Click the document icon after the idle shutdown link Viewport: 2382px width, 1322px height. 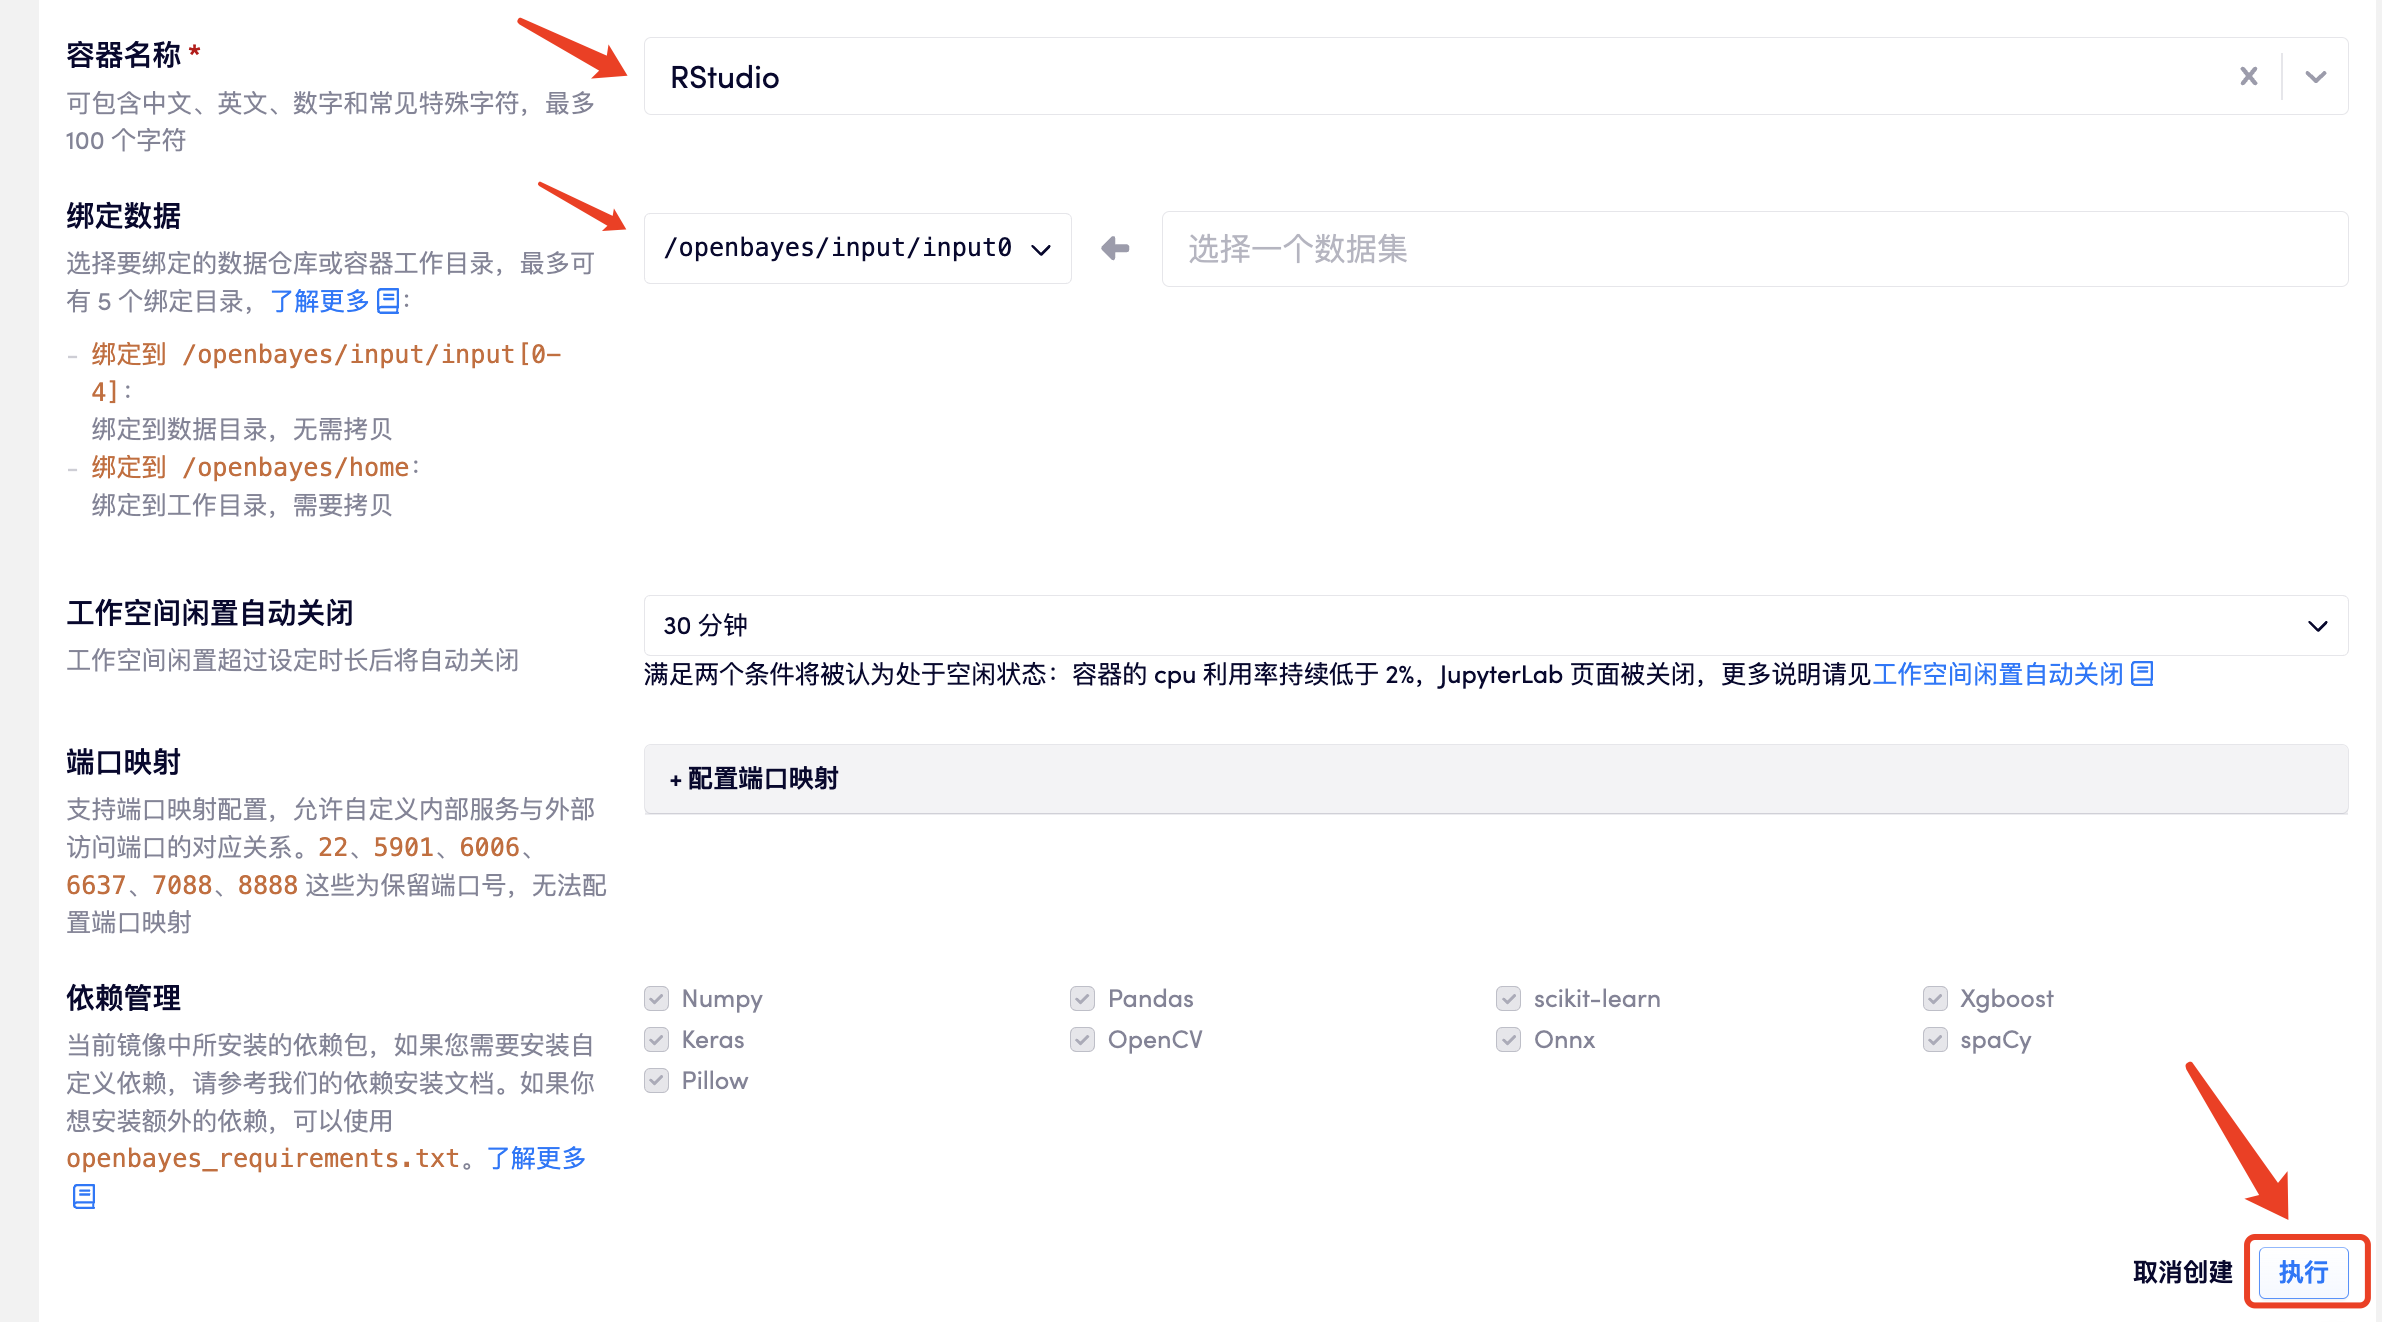2142,675
